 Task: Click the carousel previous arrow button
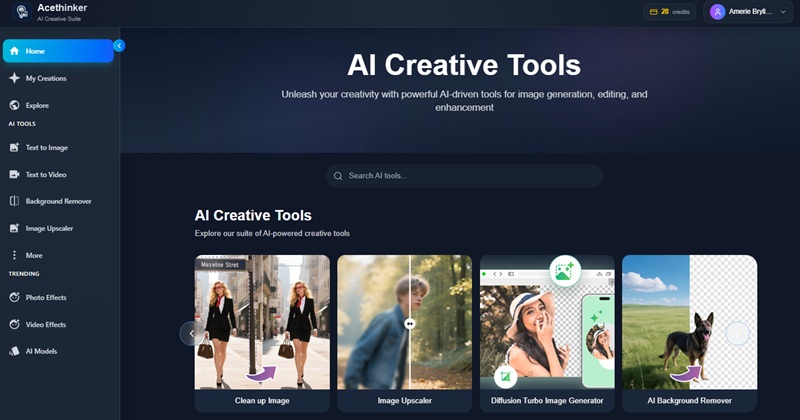[x=190, y=333]
